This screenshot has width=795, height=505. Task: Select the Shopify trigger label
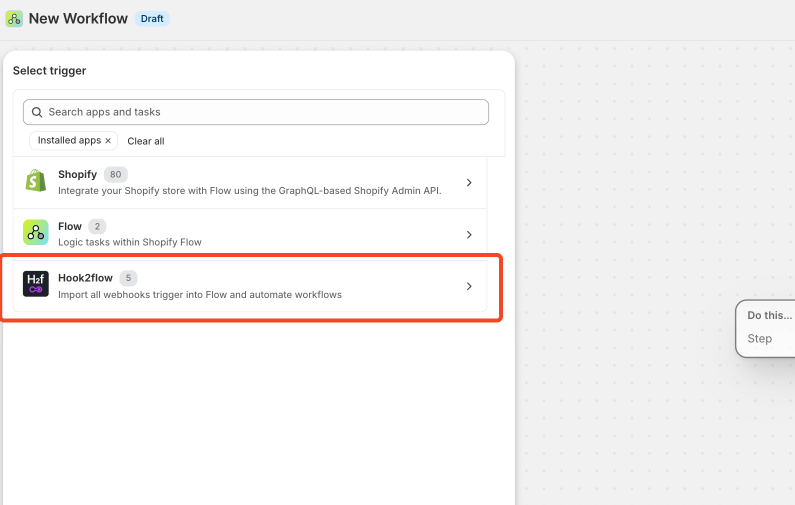point(77,174)
